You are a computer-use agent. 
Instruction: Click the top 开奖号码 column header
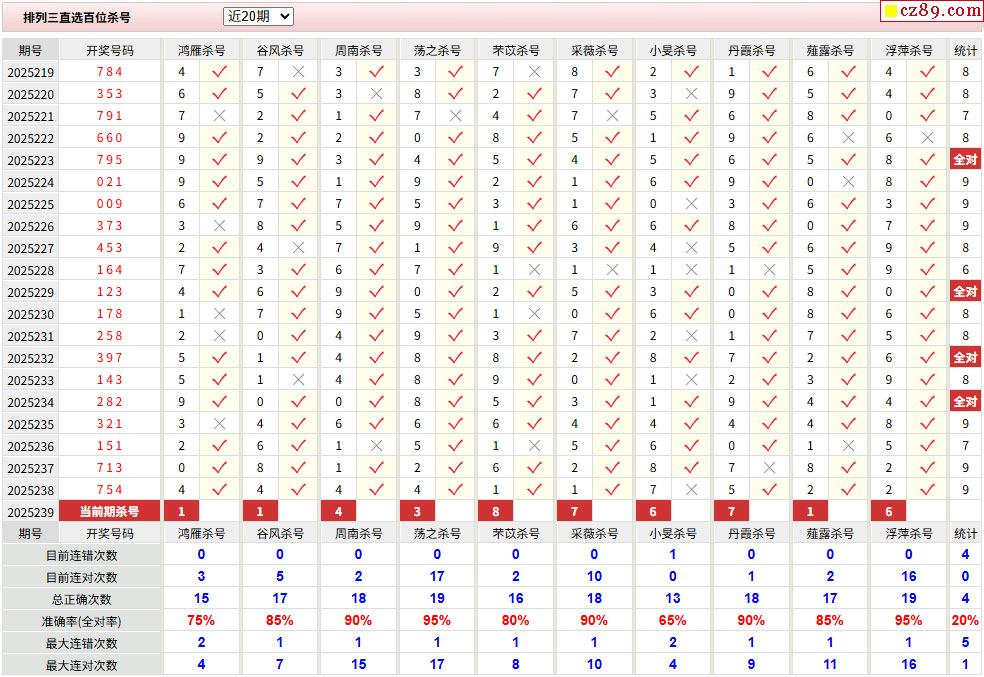(110, 50)
